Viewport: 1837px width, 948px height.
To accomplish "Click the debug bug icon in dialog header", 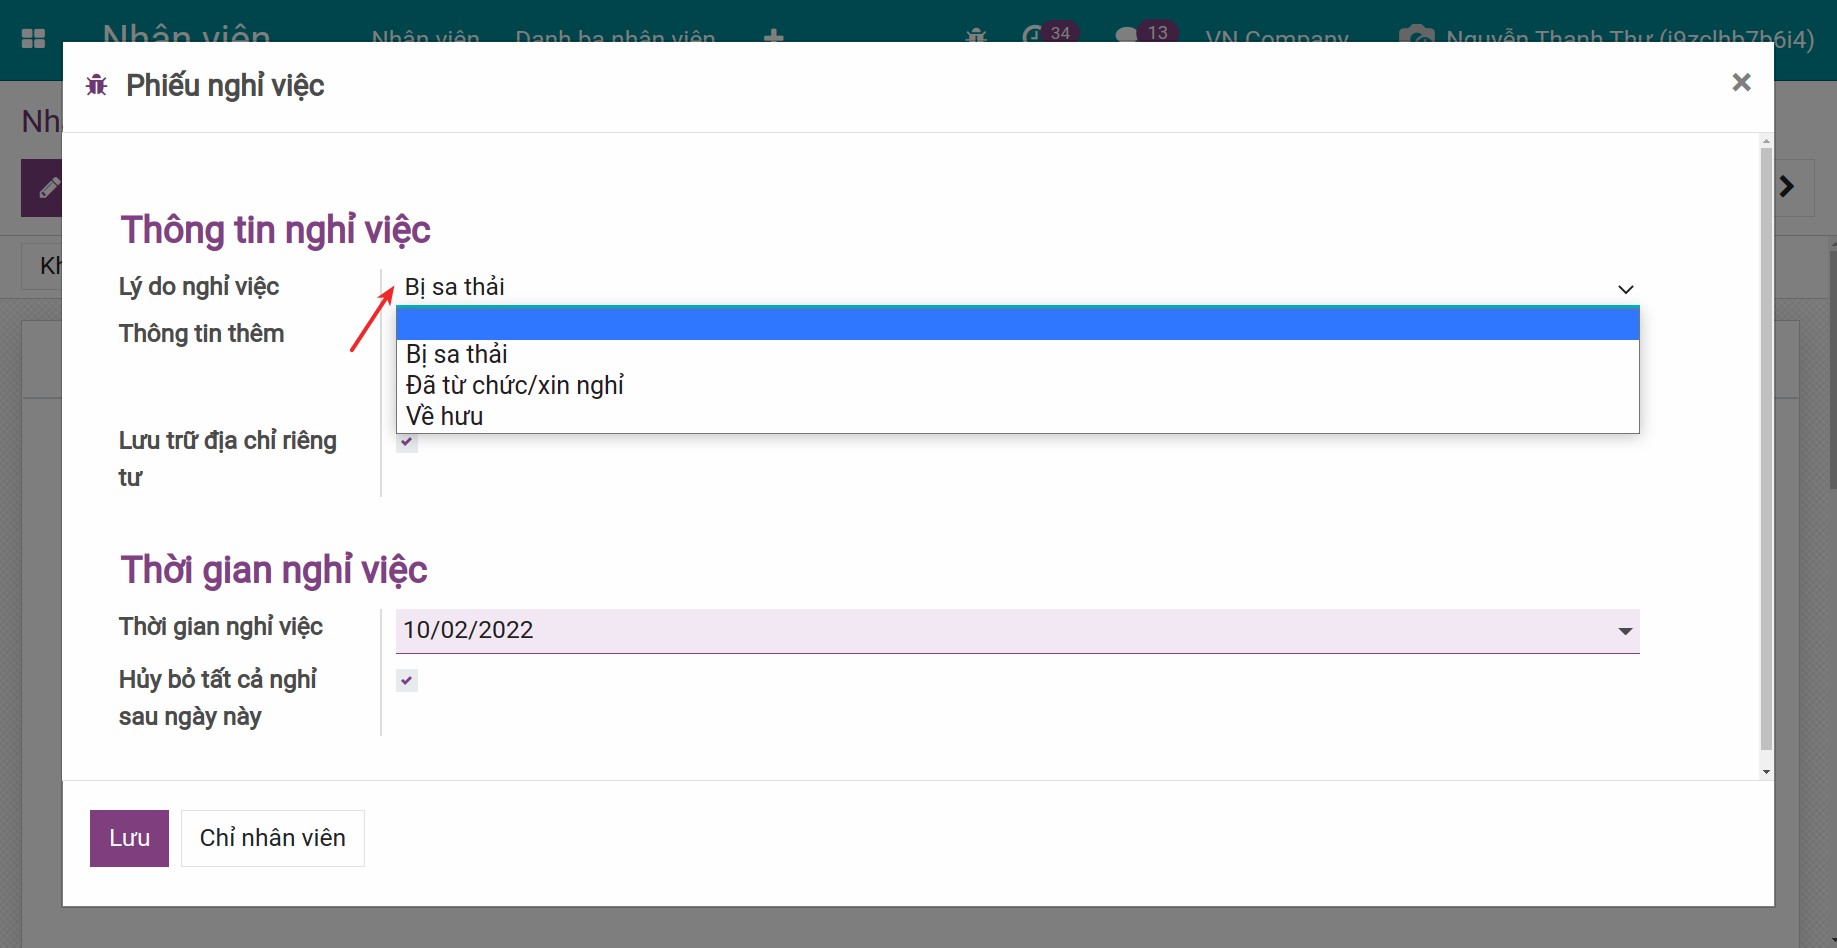I will pos(97,85).
